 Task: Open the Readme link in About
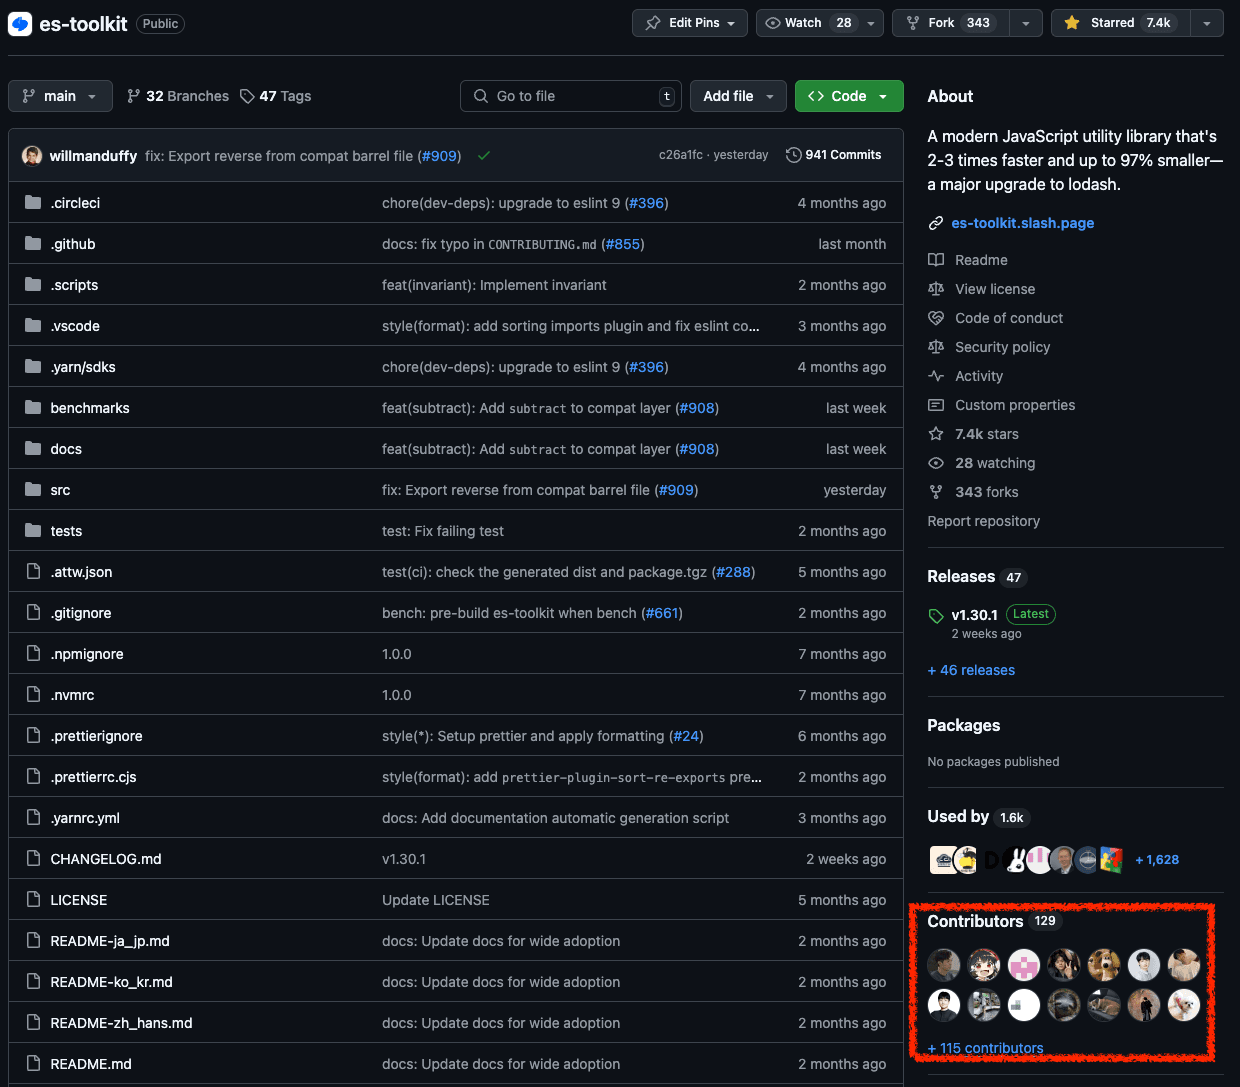(980, 260)
